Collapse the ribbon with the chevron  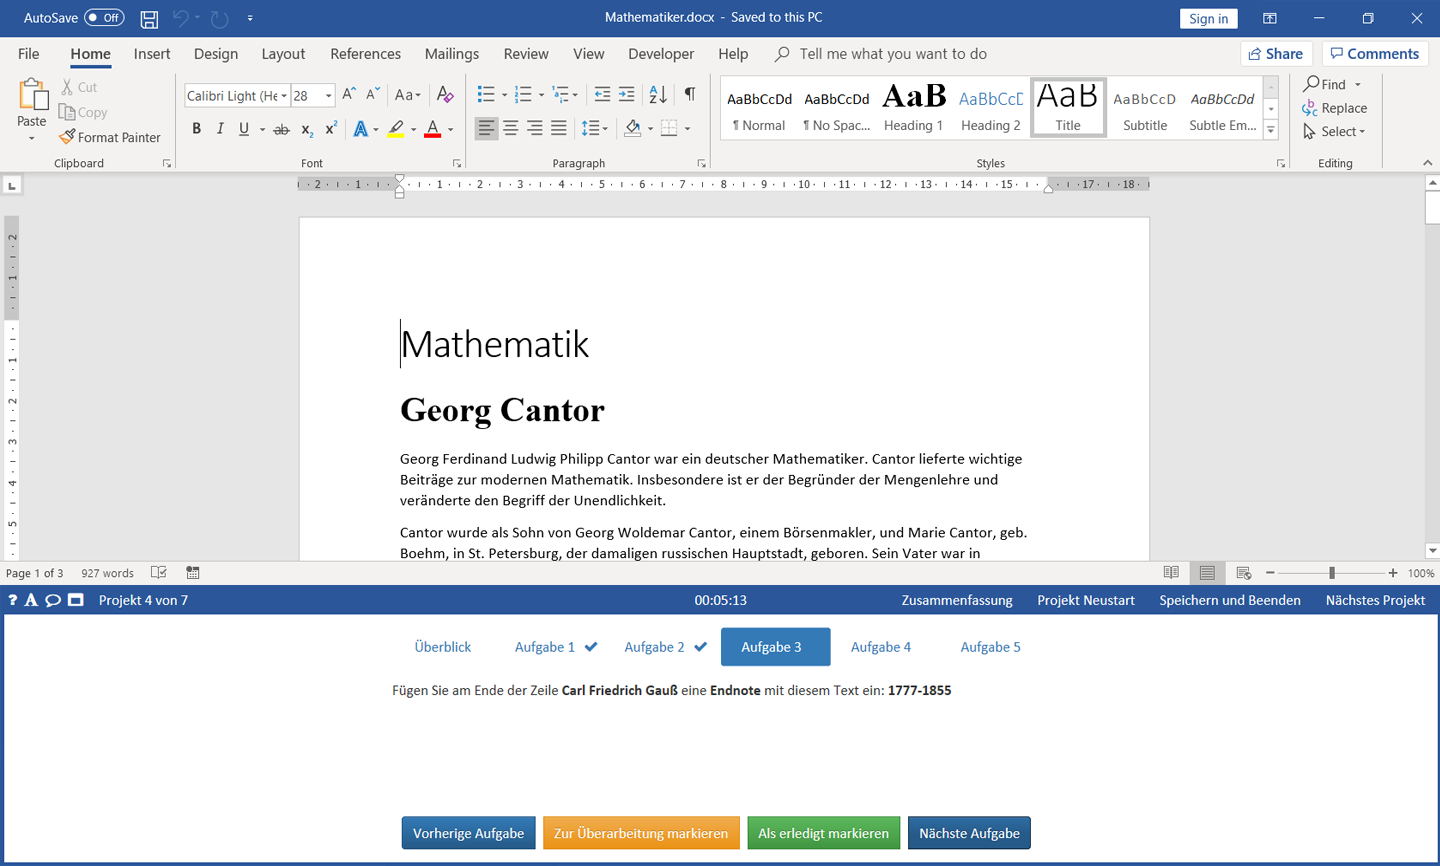pyautogui.click(x=1427, y=163)
